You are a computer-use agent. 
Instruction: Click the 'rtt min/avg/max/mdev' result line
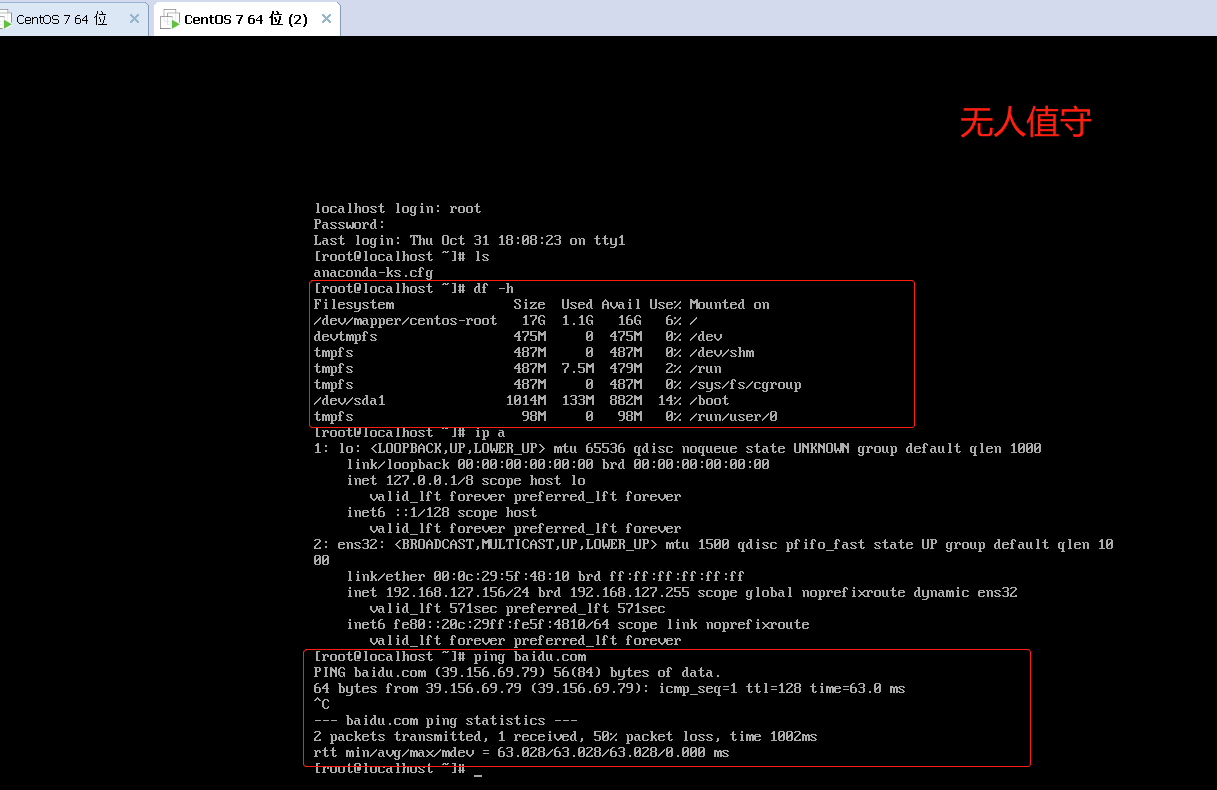[521, 752]
